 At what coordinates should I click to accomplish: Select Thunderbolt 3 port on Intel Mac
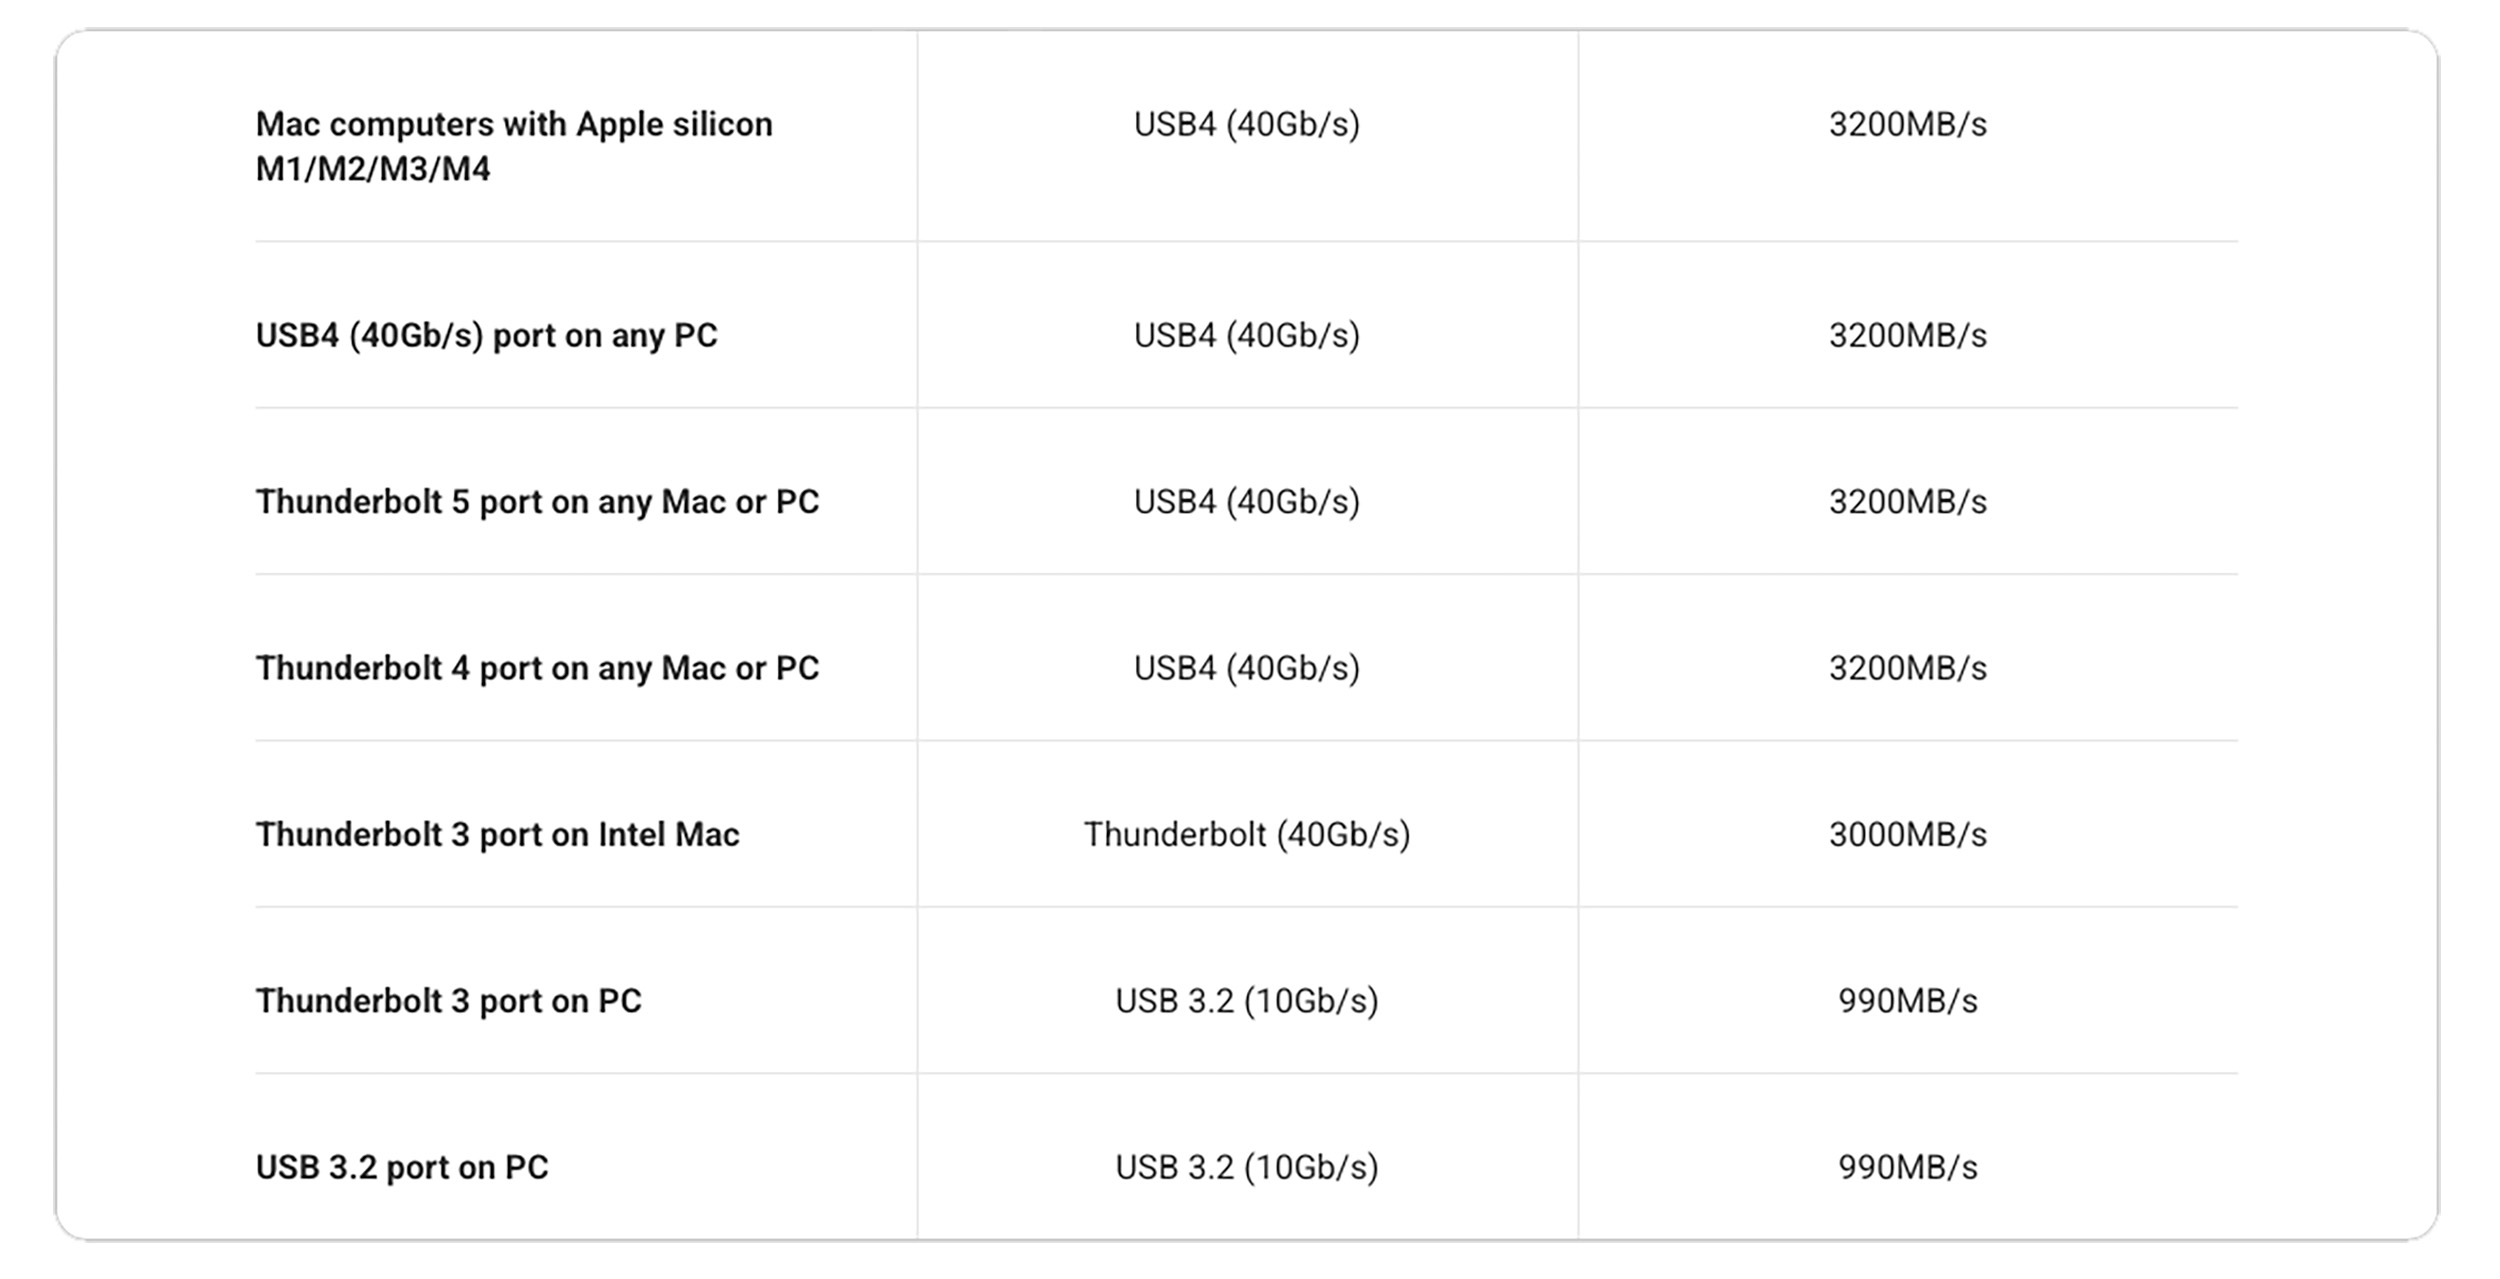[x=497, y=834]
